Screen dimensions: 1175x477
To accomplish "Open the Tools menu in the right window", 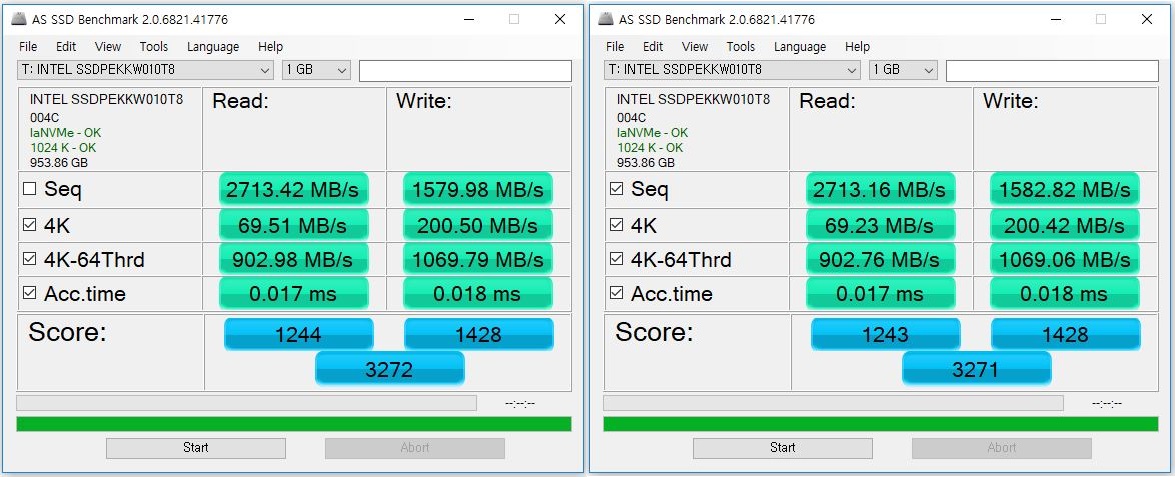I will pyautogui.click(x=740, y=46).
